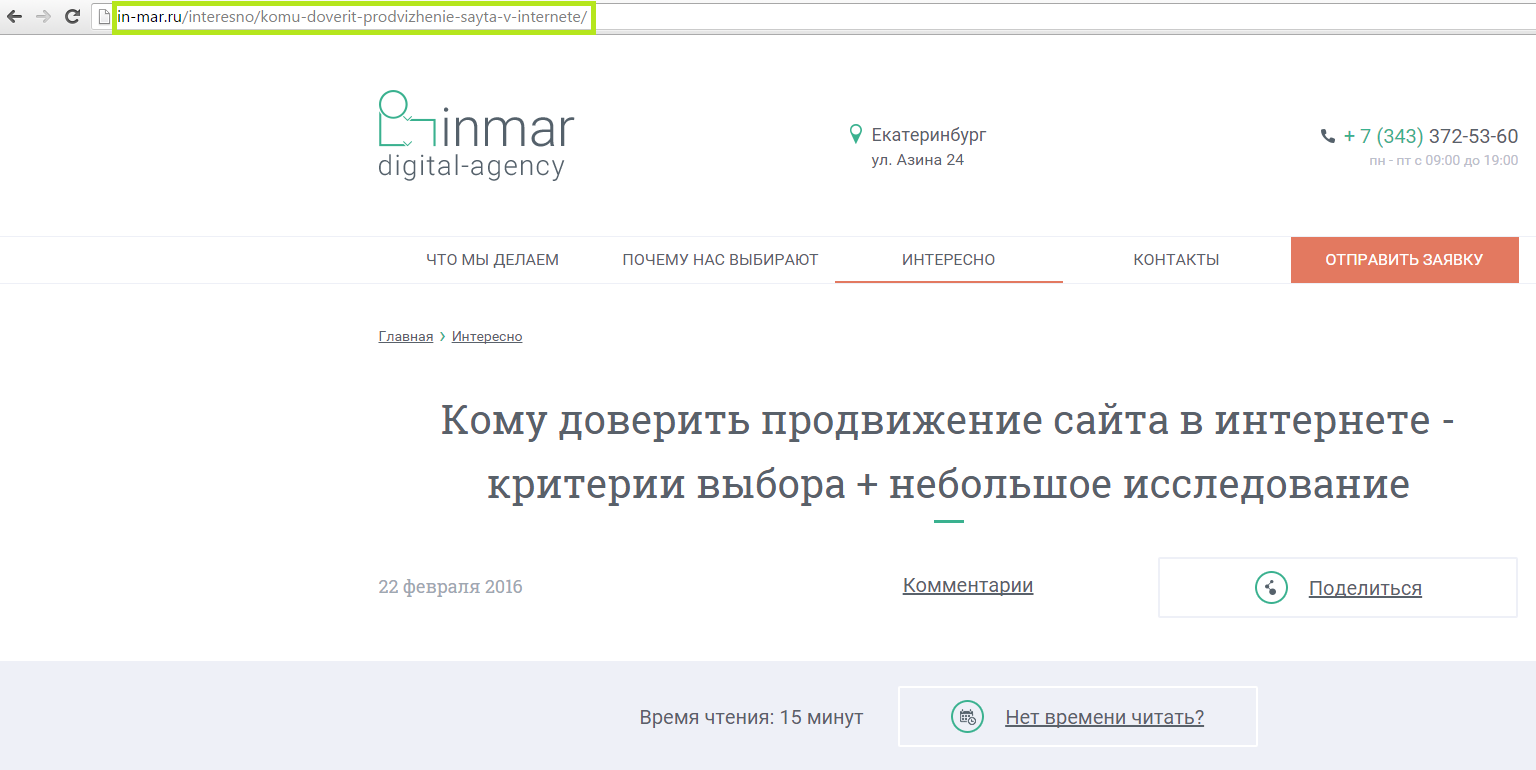Click the circular share icon
This screenshot has height=770, width=1536.
[x=1271, y=588]
